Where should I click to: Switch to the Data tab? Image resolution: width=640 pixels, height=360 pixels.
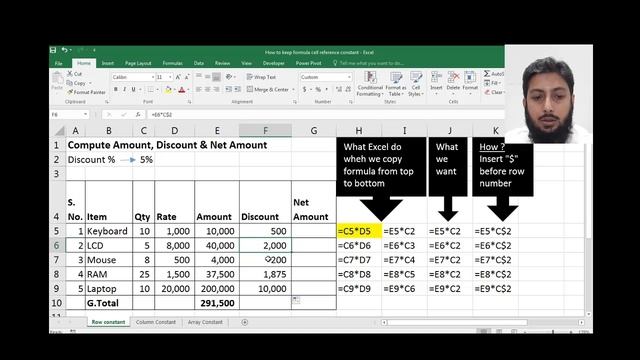199,63
